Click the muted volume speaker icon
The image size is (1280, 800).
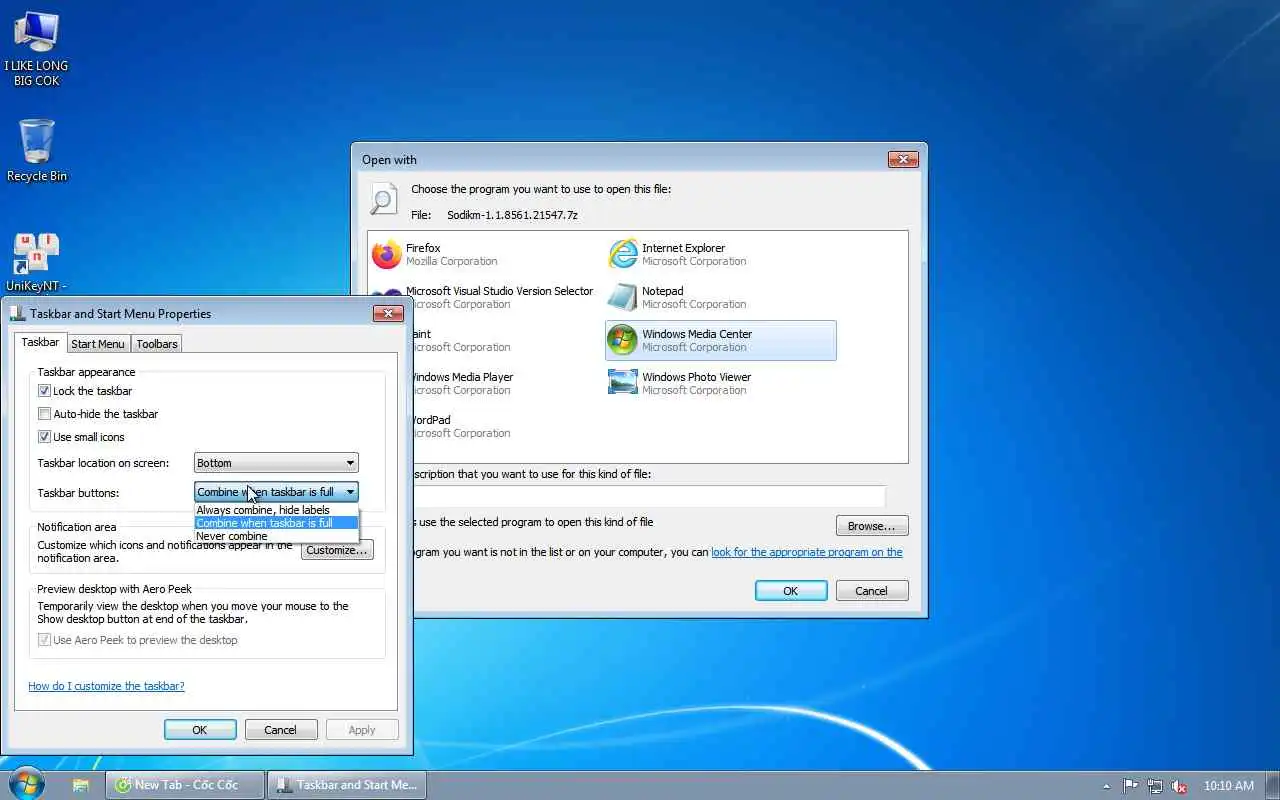pyautogui.click(x=1180, y=786)
